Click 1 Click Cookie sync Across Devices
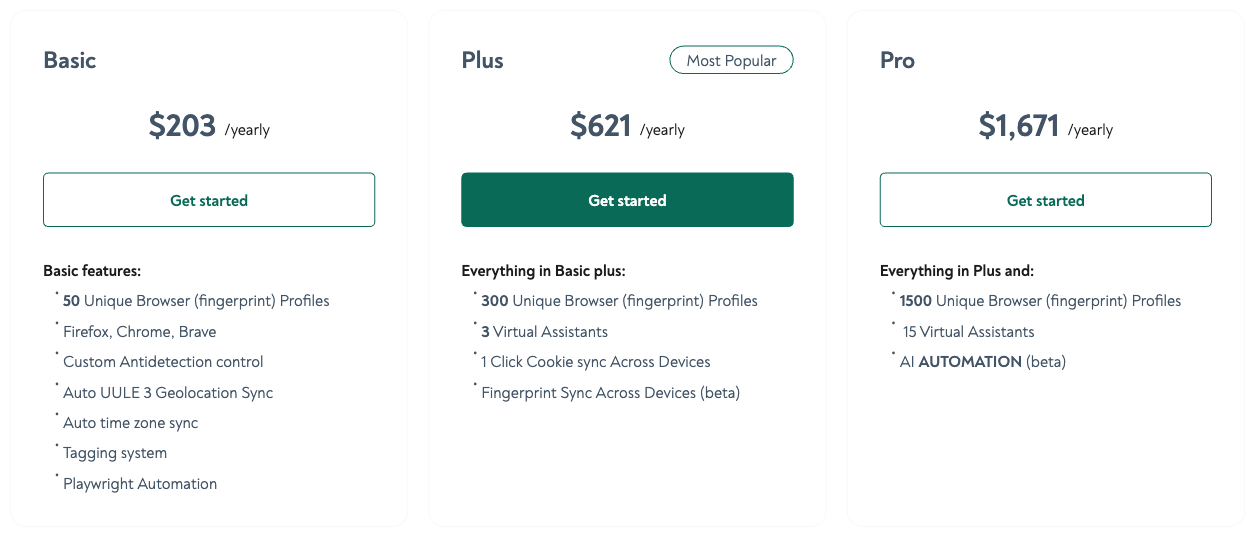Viewport: 1255px width, 538px height. (596, 362)
